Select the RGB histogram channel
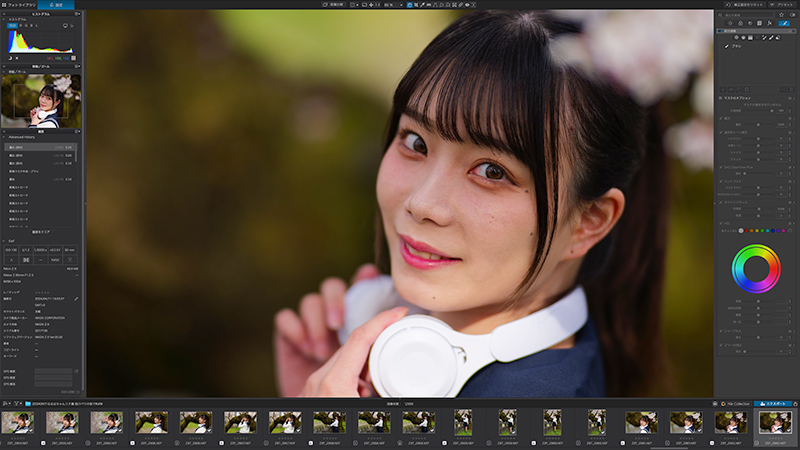Viewport: 800px width, 450px height. coord(12,26)
